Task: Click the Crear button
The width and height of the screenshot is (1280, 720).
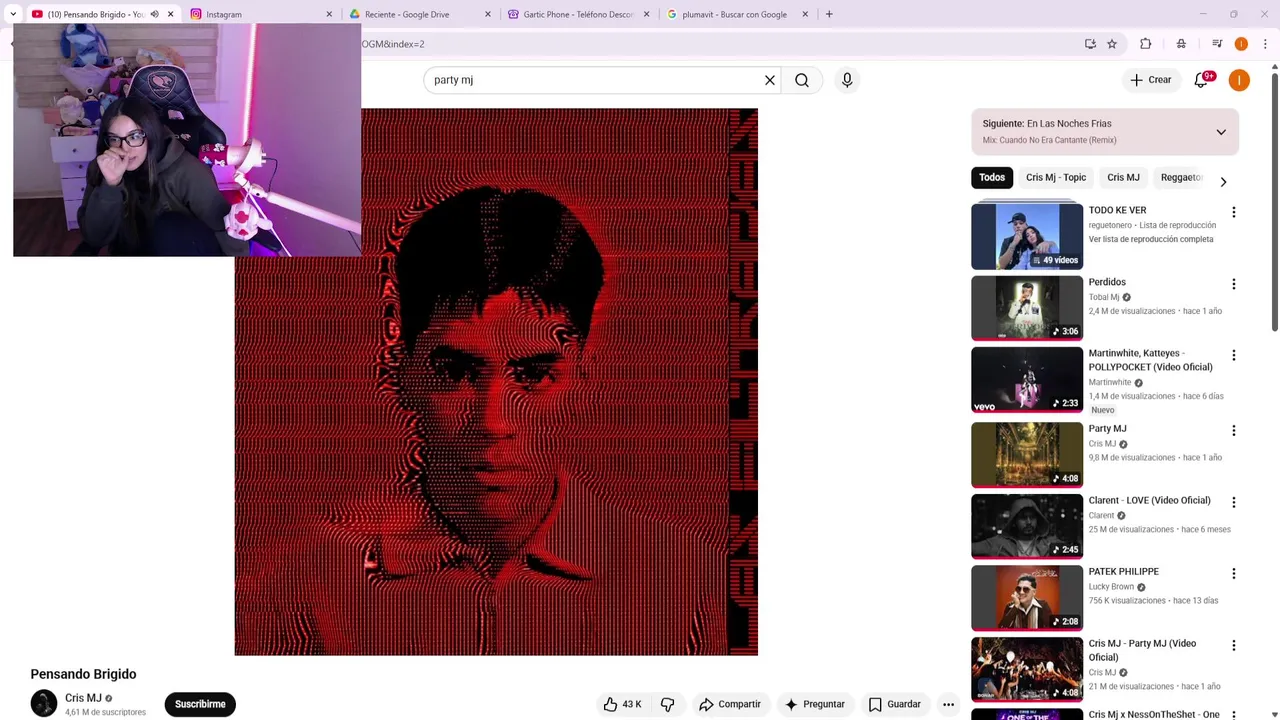Action: click(x=1151, y=80)
